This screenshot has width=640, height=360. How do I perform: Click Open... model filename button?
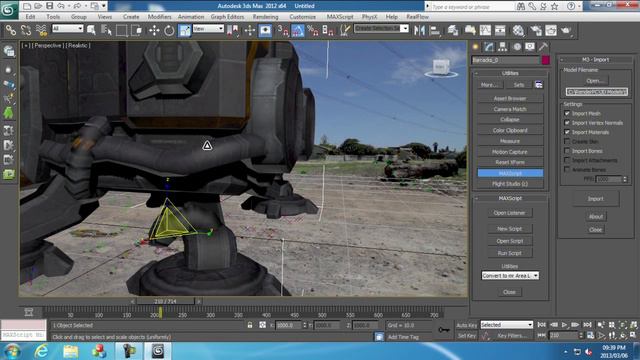click(x=596, y=81)
